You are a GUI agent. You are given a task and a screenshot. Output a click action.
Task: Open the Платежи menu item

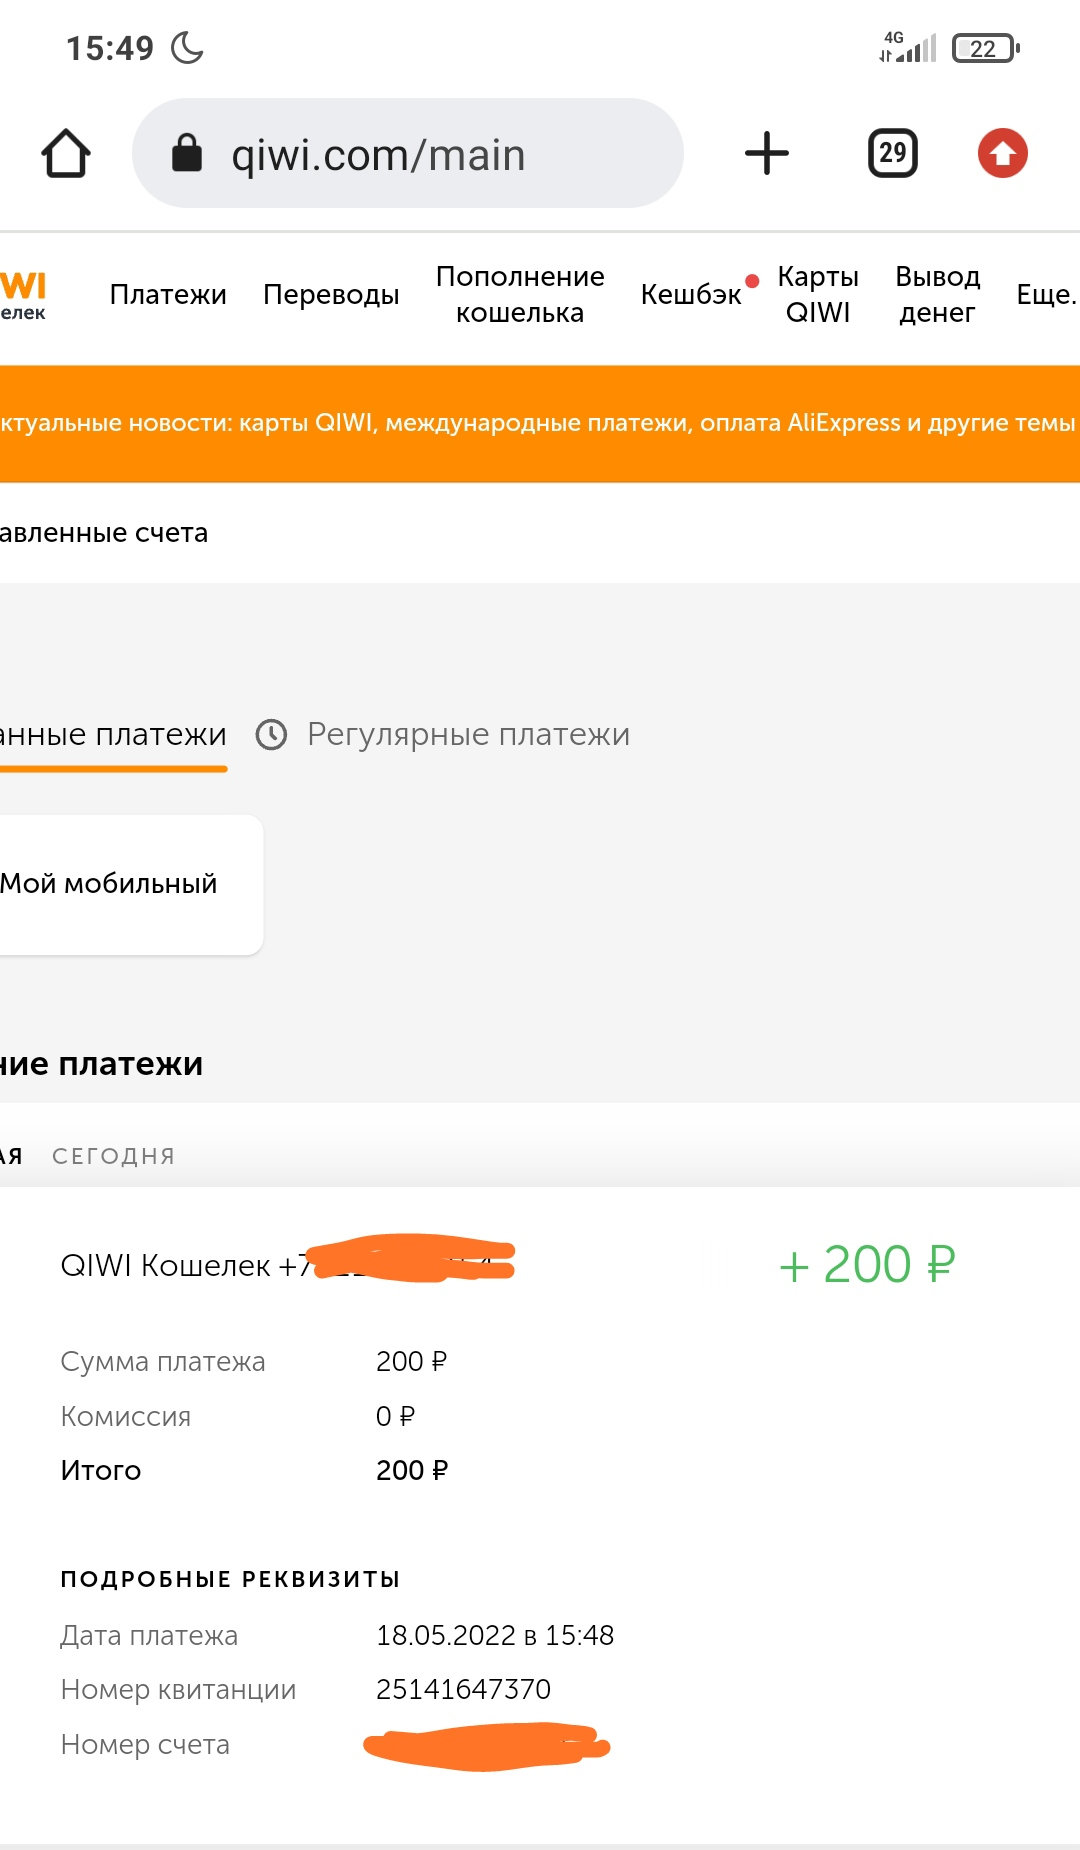[168, 295]
